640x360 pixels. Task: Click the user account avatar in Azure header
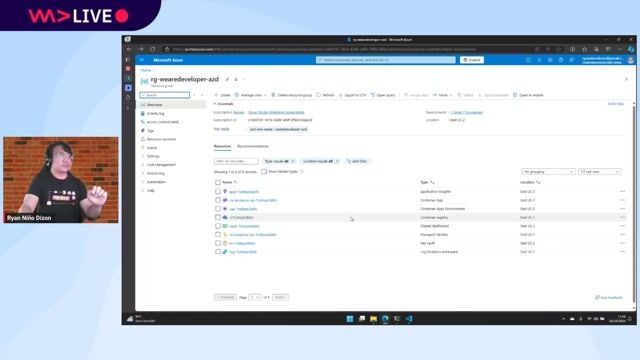(x=631, y=60)
